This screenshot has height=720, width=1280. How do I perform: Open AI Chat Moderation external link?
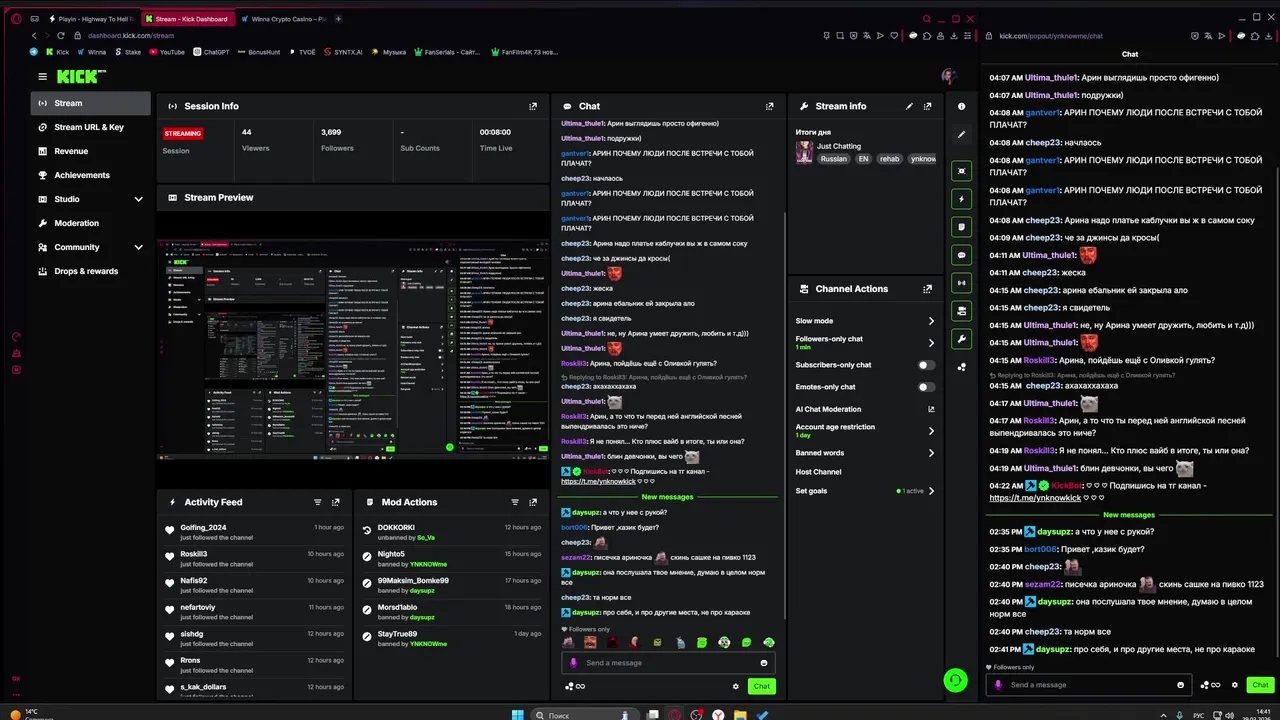[x=931, y=409]
